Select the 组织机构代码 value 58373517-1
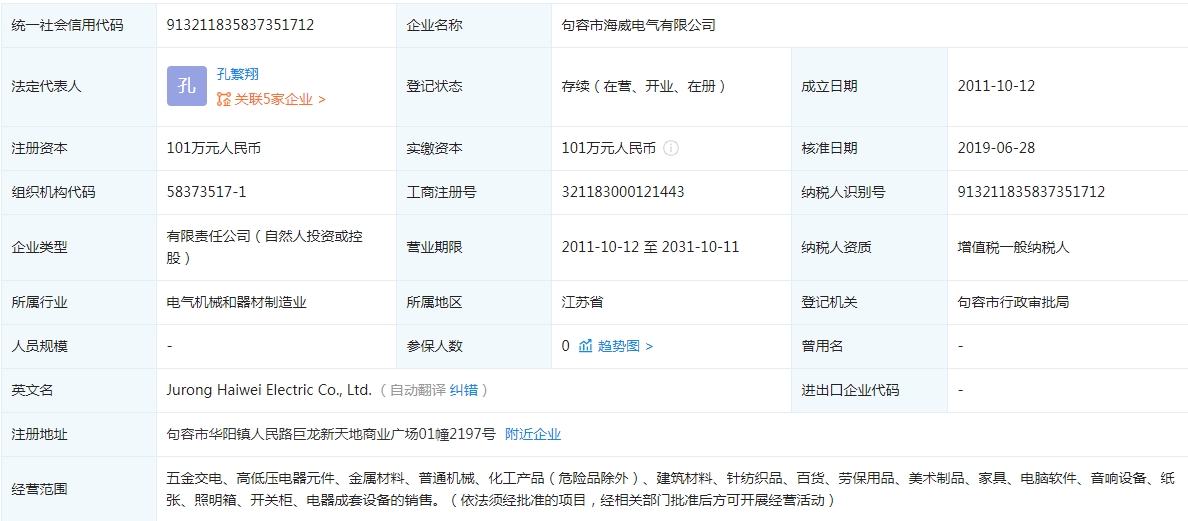 [x=206, y=192]
